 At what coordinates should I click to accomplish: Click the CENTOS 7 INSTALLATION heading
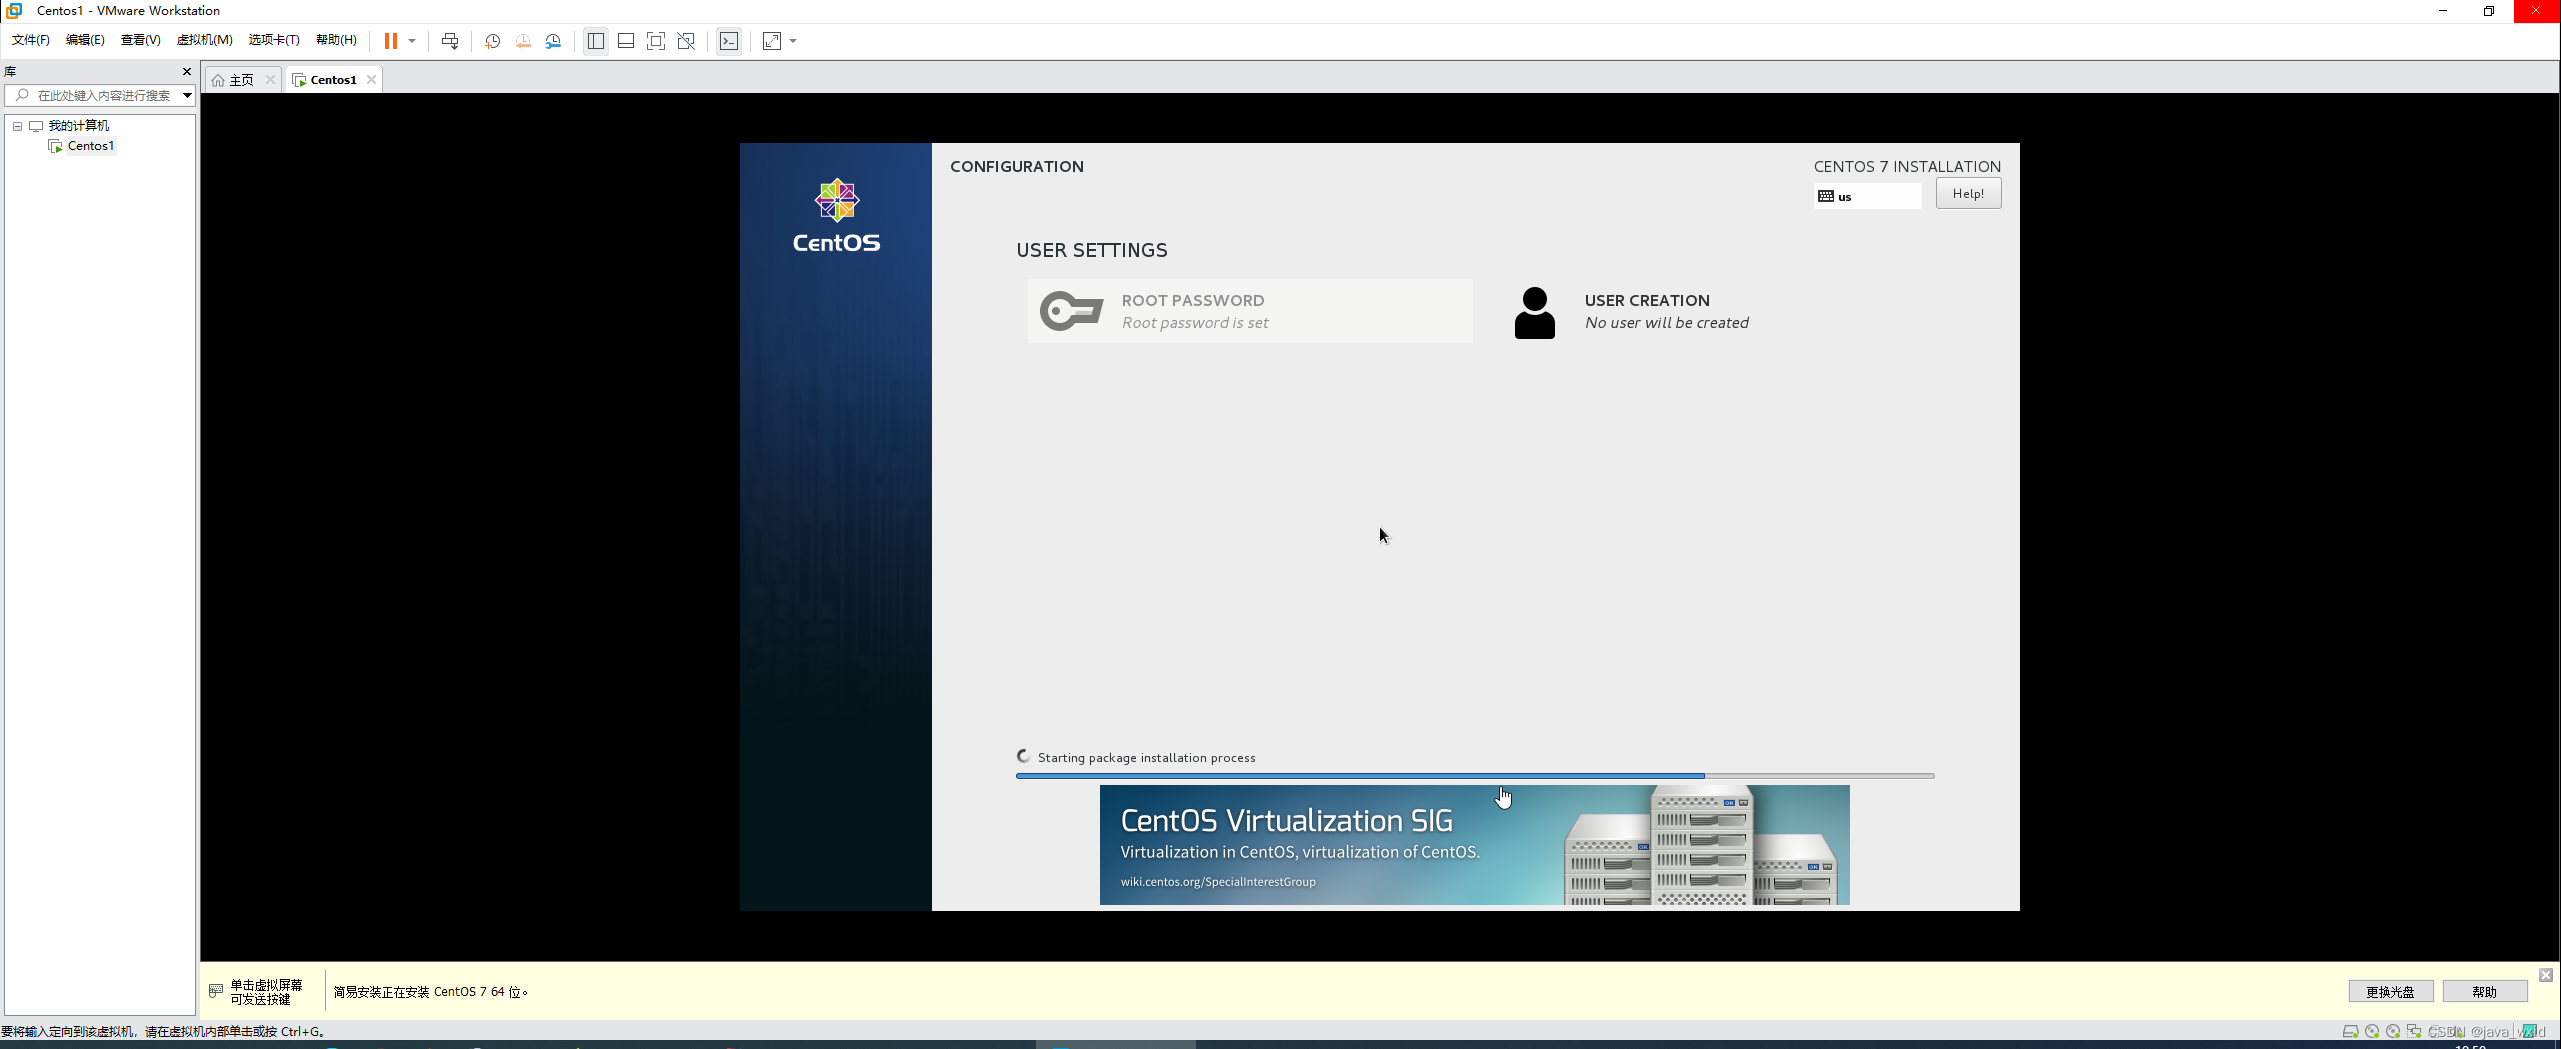tap(1907, 166)
